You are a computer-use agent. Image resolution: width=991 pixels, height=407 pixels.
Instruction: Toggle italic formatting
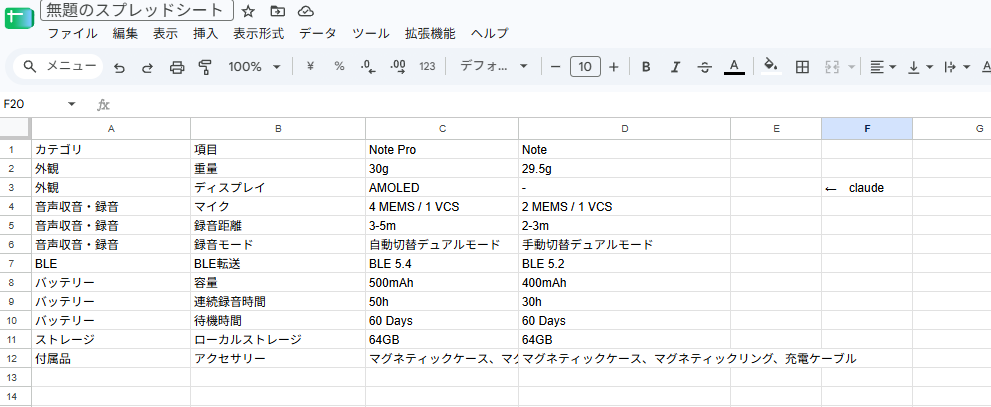tap(676, 67)
